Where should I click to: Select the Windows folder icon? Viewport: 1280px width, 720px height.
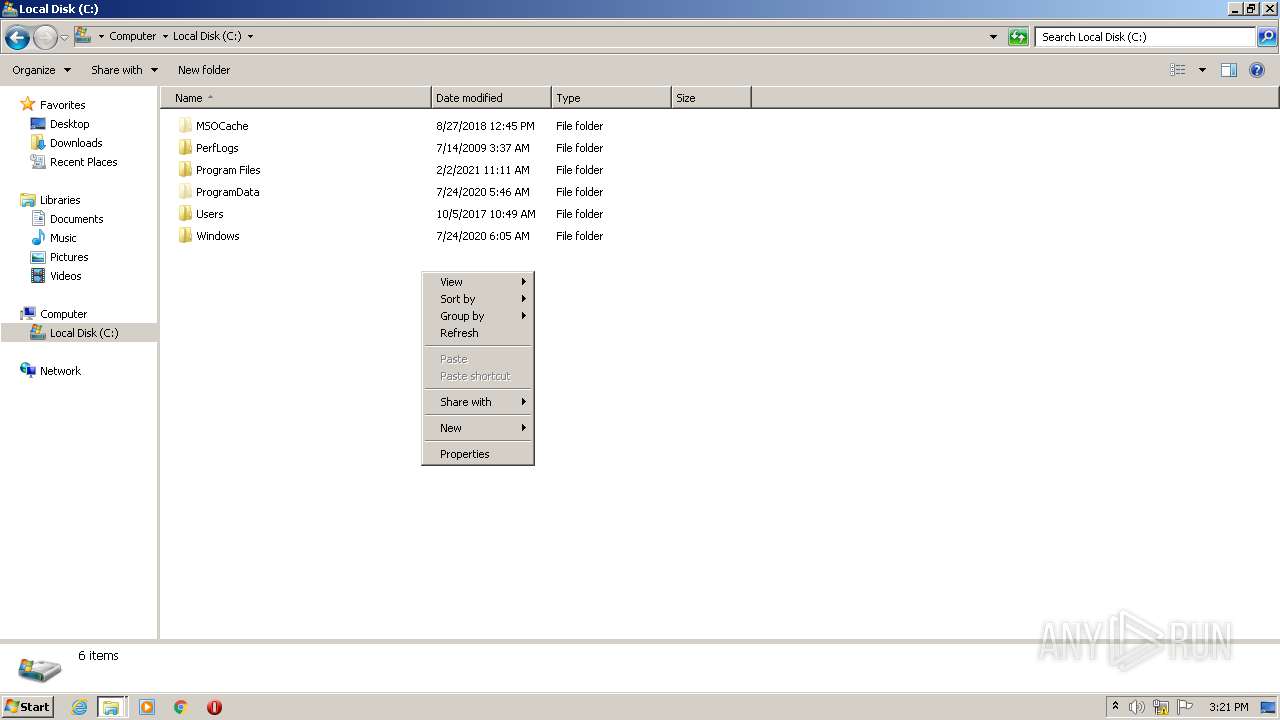point(185,236)
